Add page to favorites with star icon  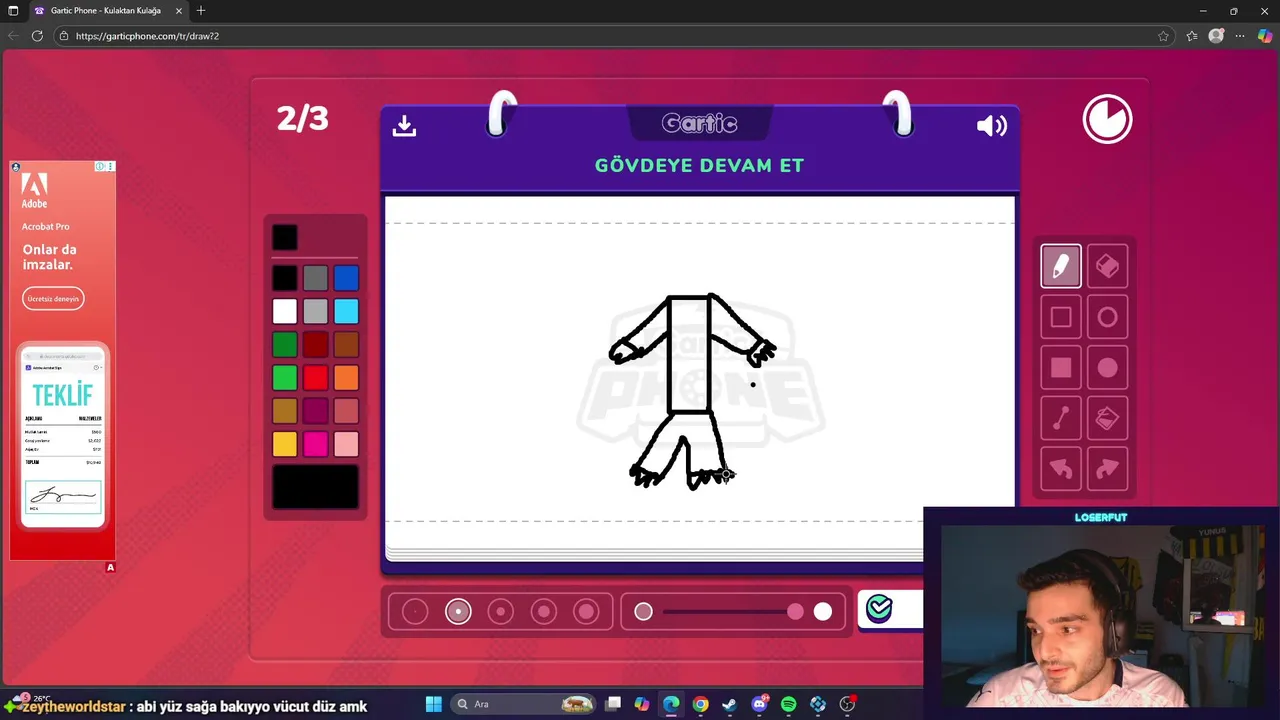tap(1163, 35)
